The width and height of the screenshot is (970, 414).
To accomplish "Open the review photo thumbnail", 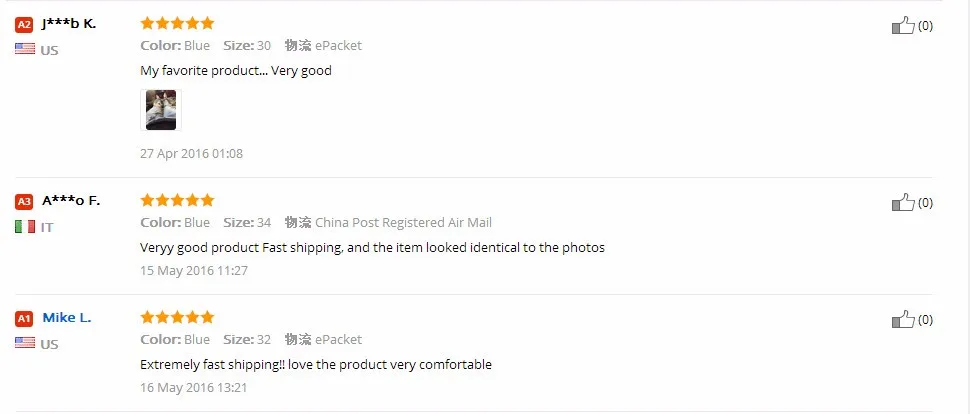I will tap(161, 110).
